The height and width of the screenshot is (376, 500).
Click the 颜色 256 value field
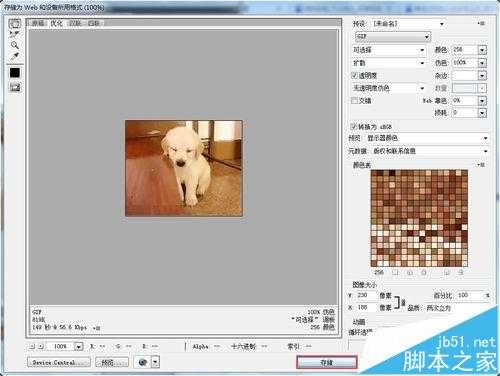(x=465, y=50)
